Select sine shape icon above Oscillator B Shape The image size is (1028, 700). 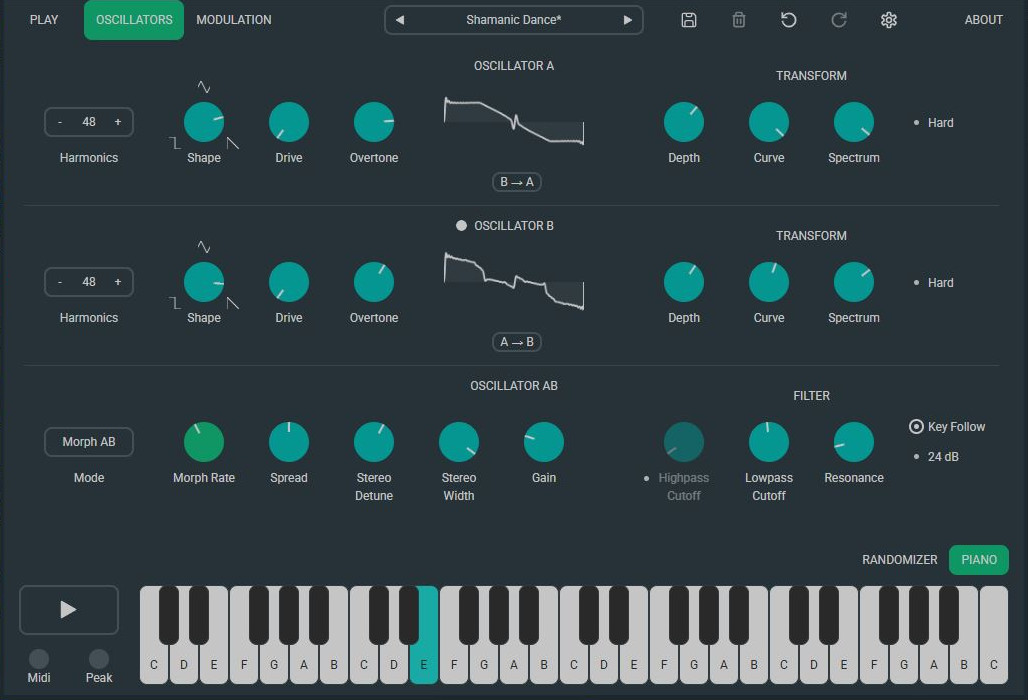tap(204, 246)
